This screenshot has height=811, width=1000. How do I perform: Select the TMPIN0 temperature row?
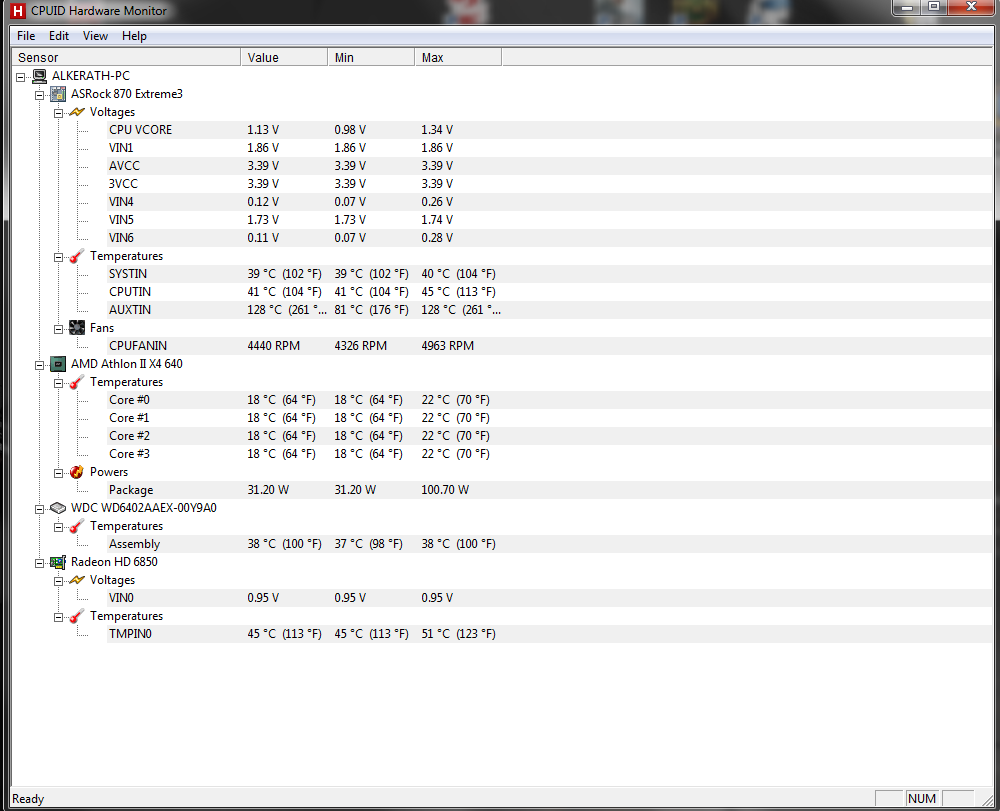click(550, 634)
